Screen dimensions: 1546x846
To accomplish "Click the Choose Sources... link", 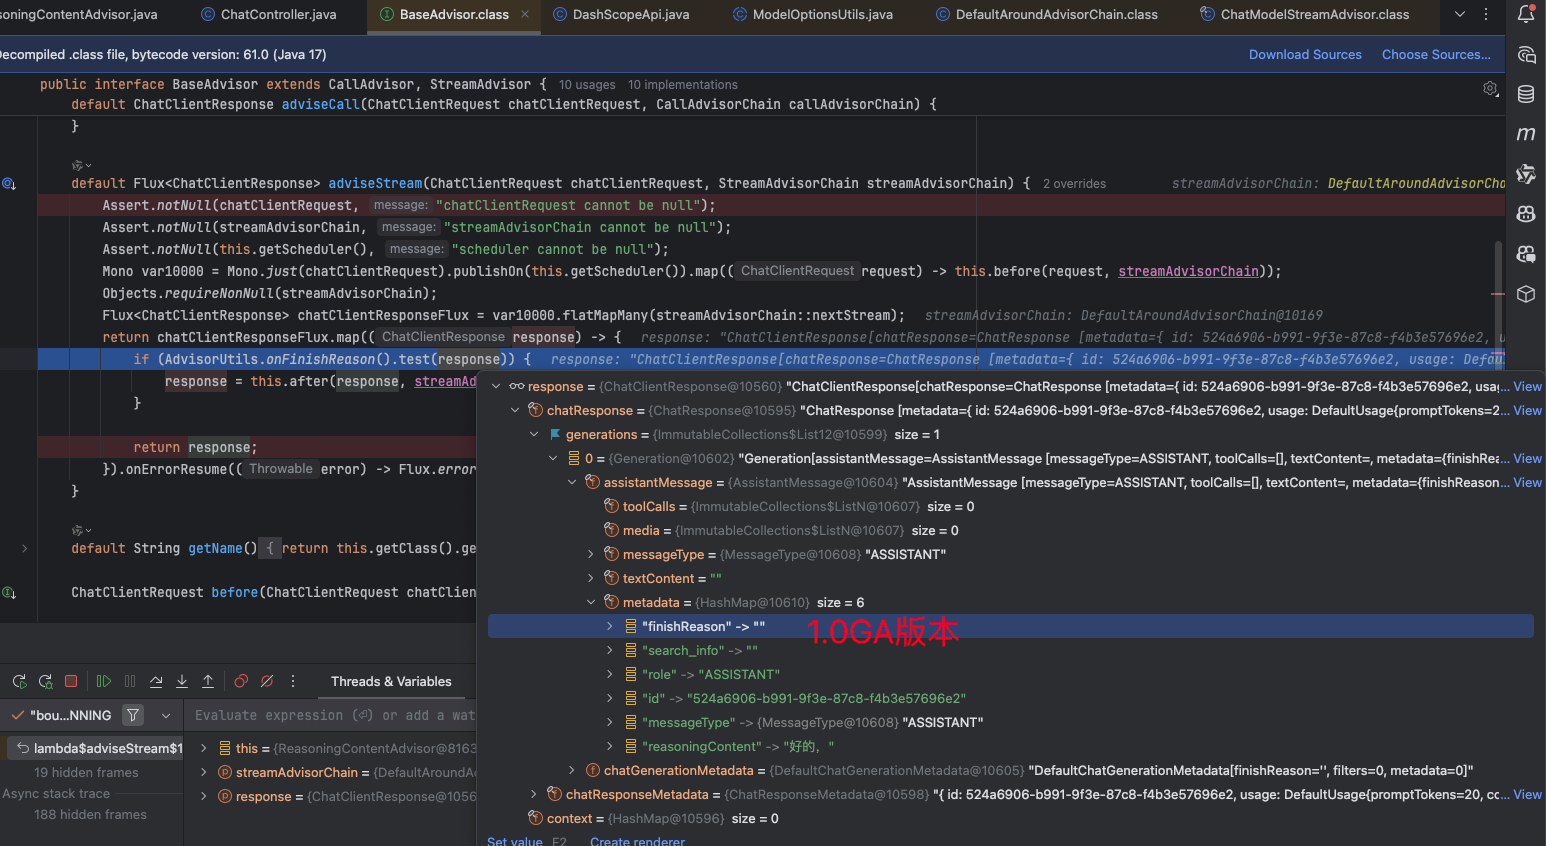I will 1436,54.
